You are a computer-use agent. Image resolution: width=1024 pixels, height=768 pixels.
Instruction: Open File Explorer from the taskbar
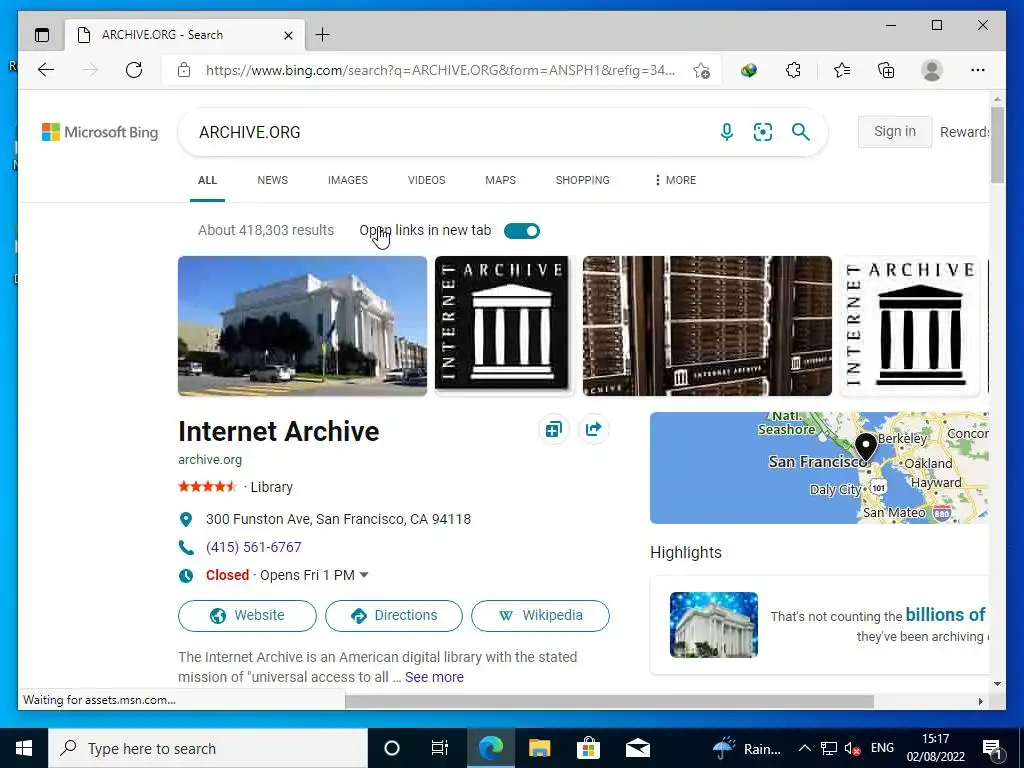539,748
